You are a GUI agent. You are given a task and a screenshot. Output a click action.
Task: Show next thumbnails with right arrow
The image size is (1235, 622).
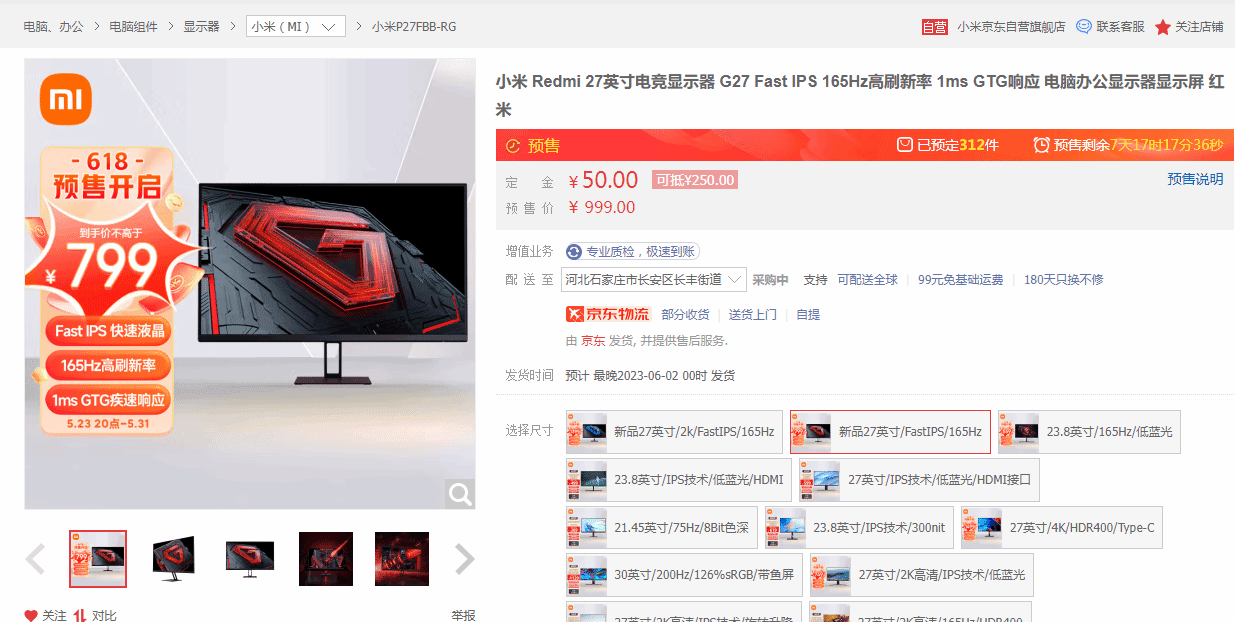click(x=464, y=559)
